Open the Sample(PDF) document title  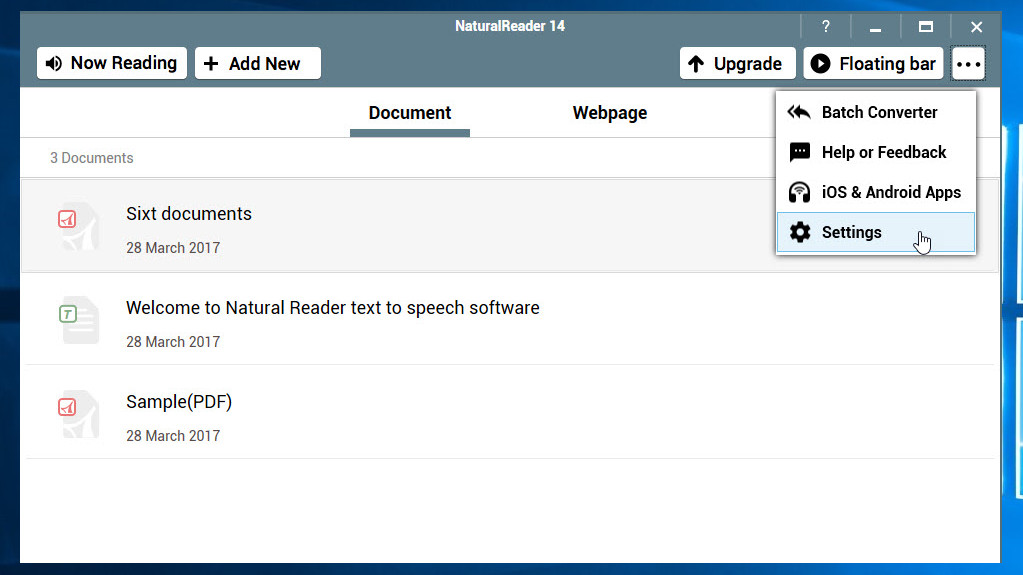[x=179, y=401]
